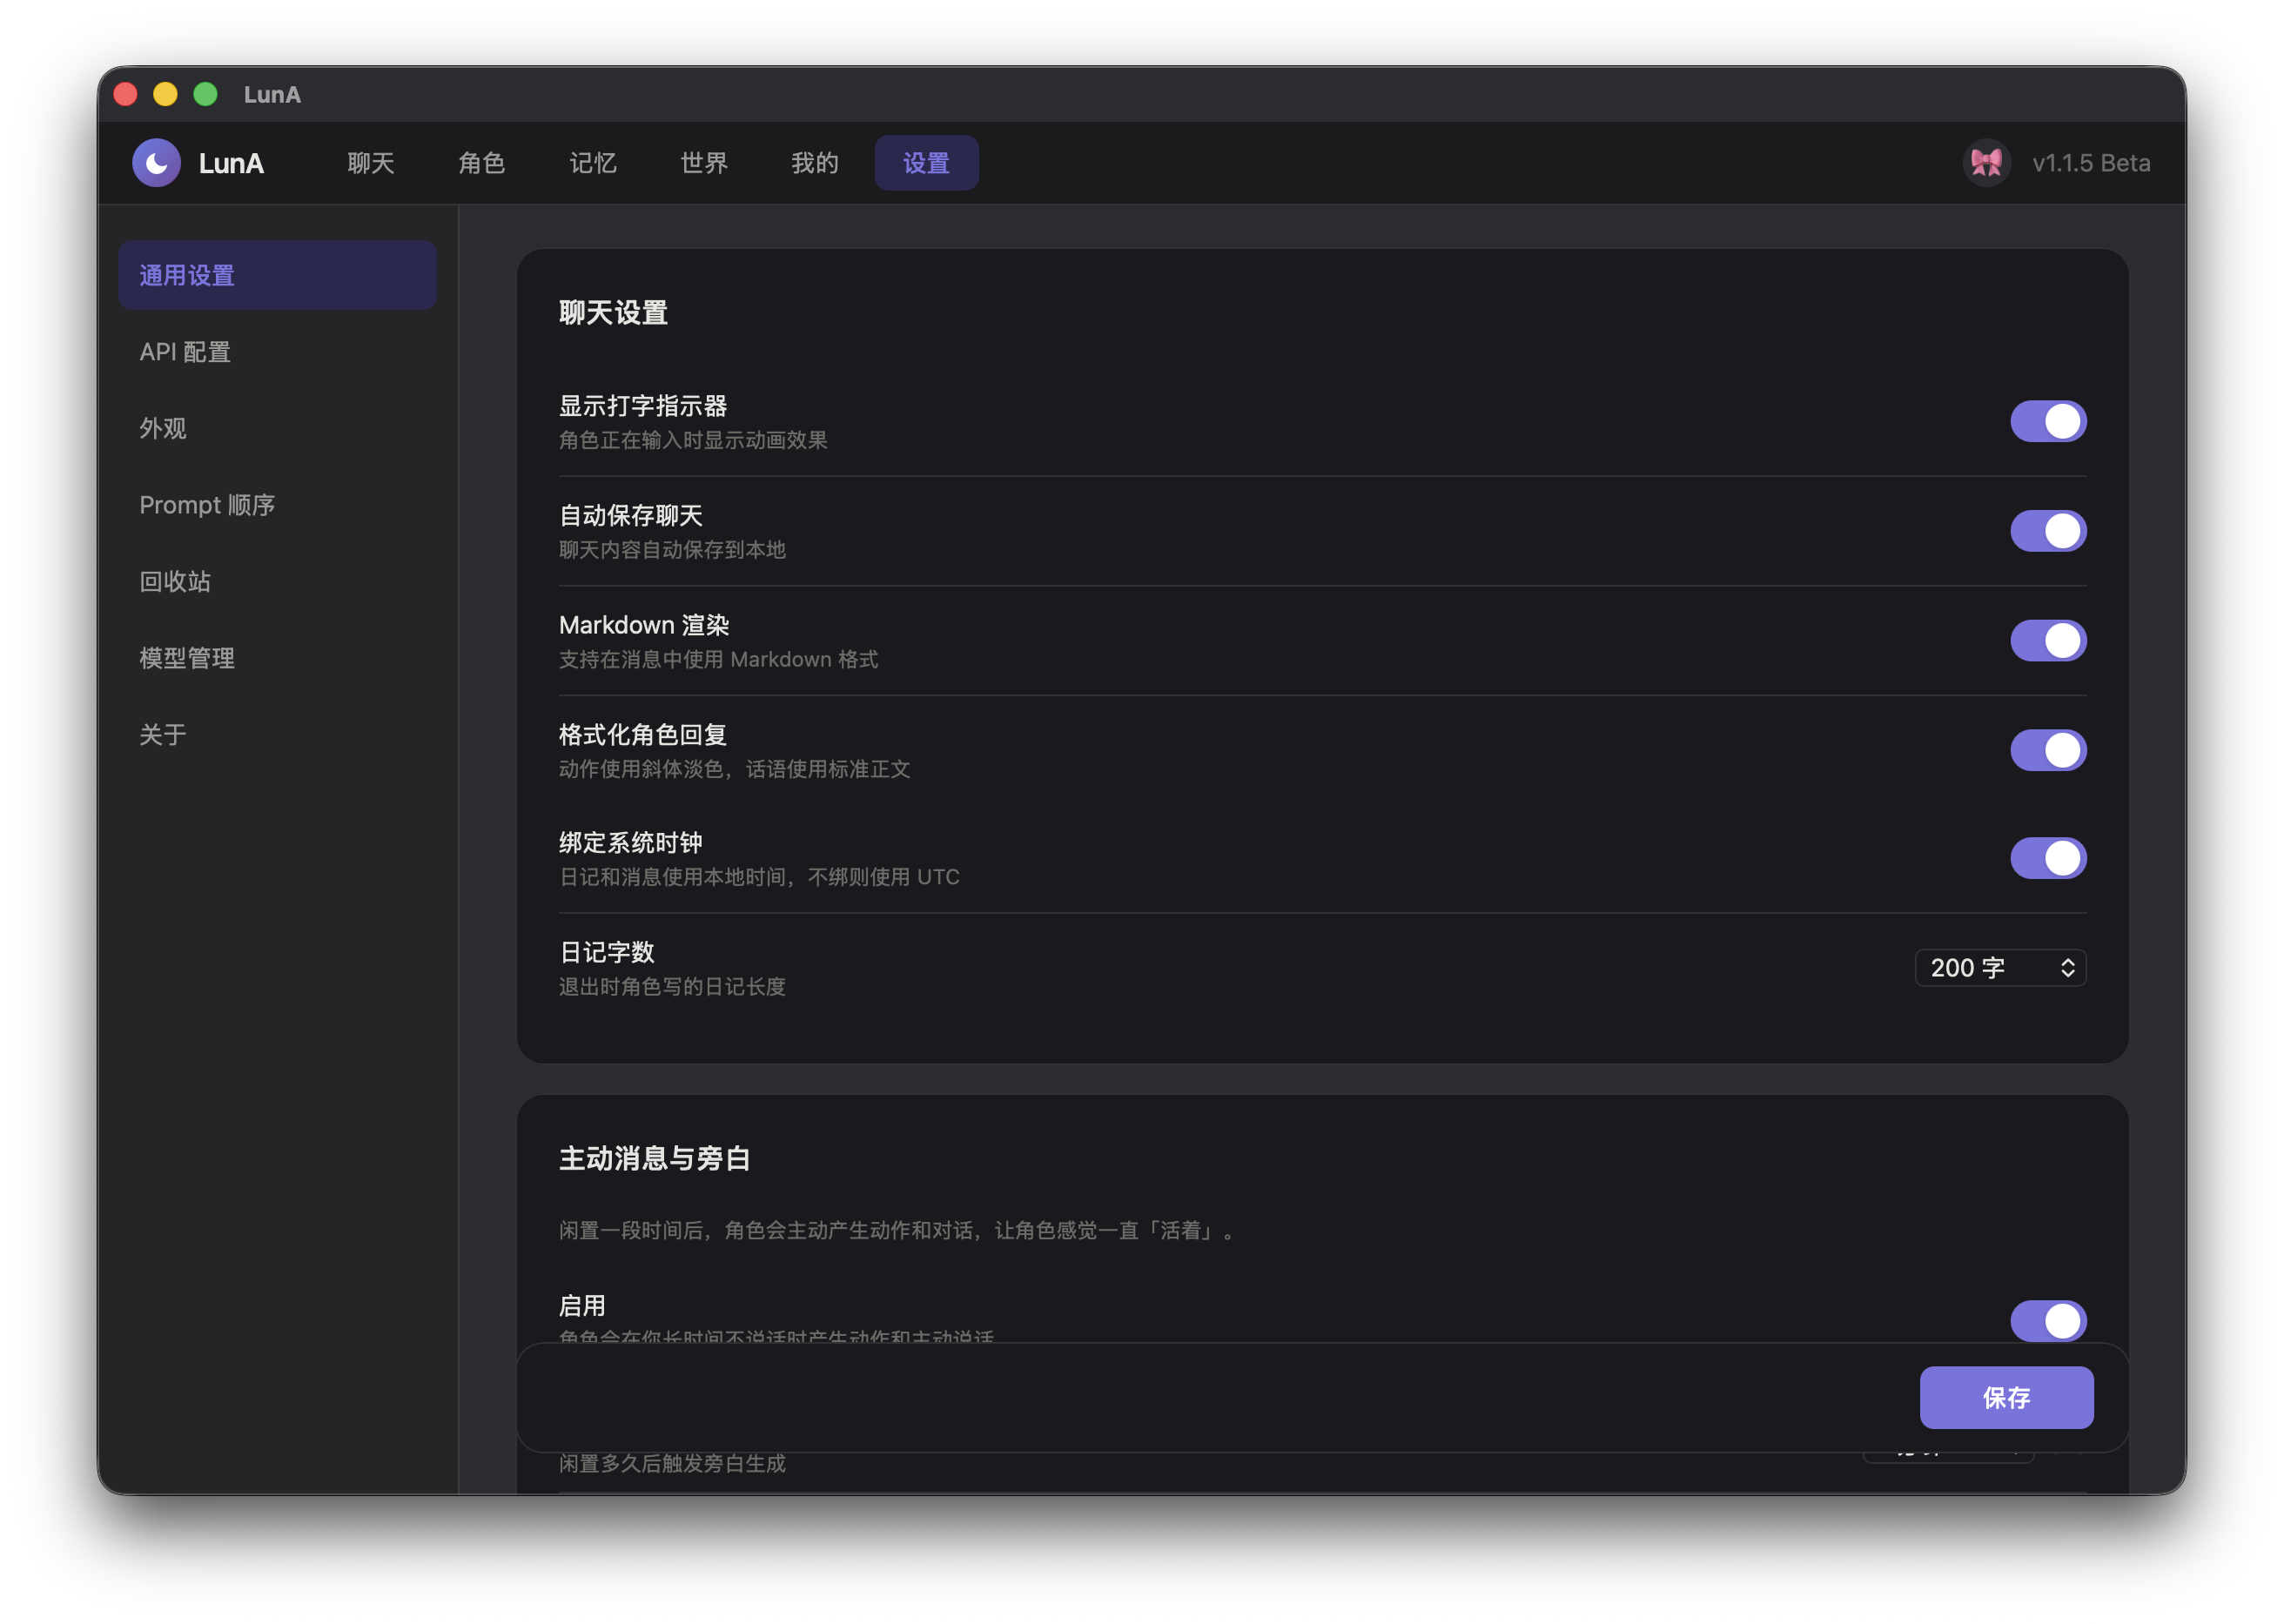Open the 日记字数 200 字 dropdown

coord(1999,967)
